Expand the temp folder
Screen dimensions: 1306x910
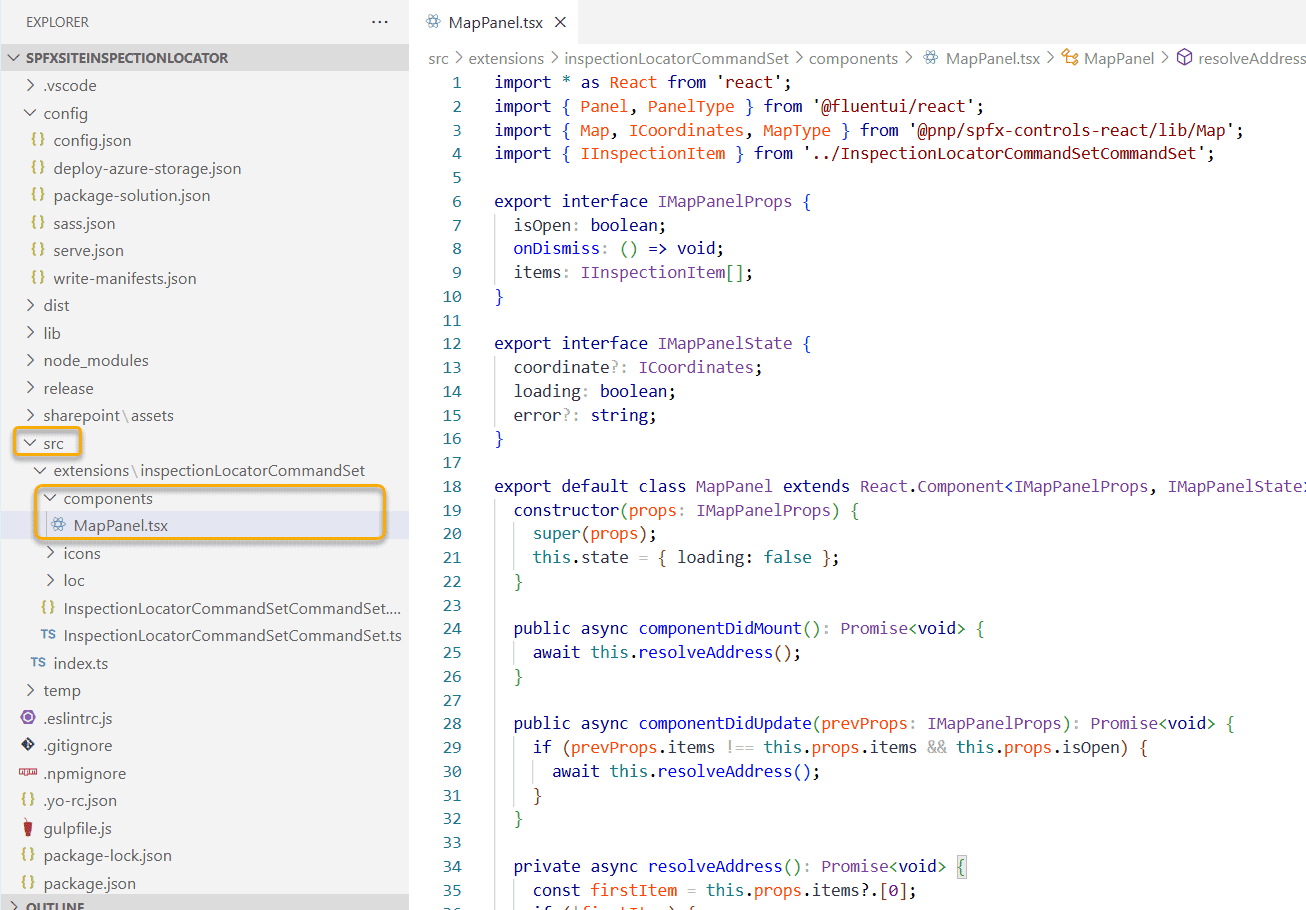pyautogui.click(x=30, y=690)
